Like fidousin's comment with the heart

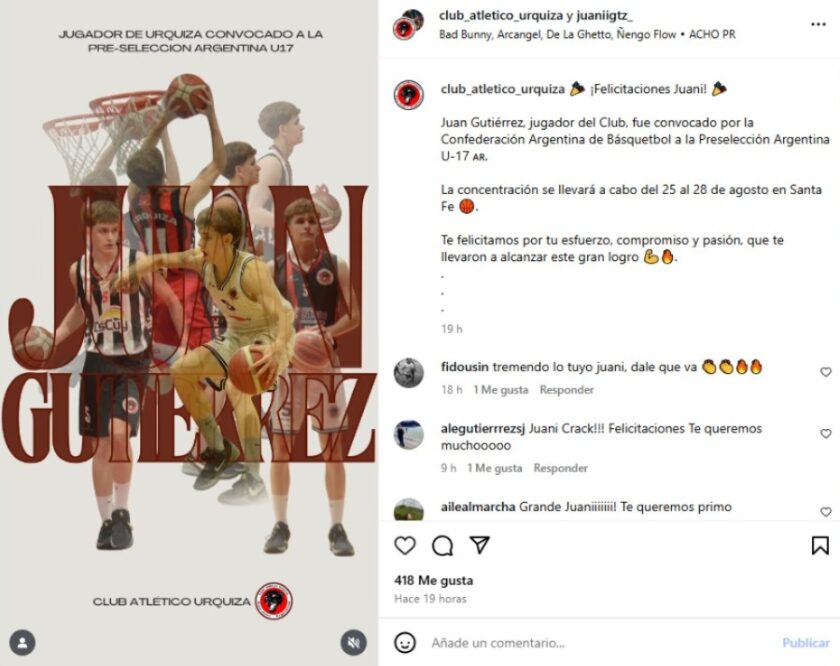click(x=826, y=372)
